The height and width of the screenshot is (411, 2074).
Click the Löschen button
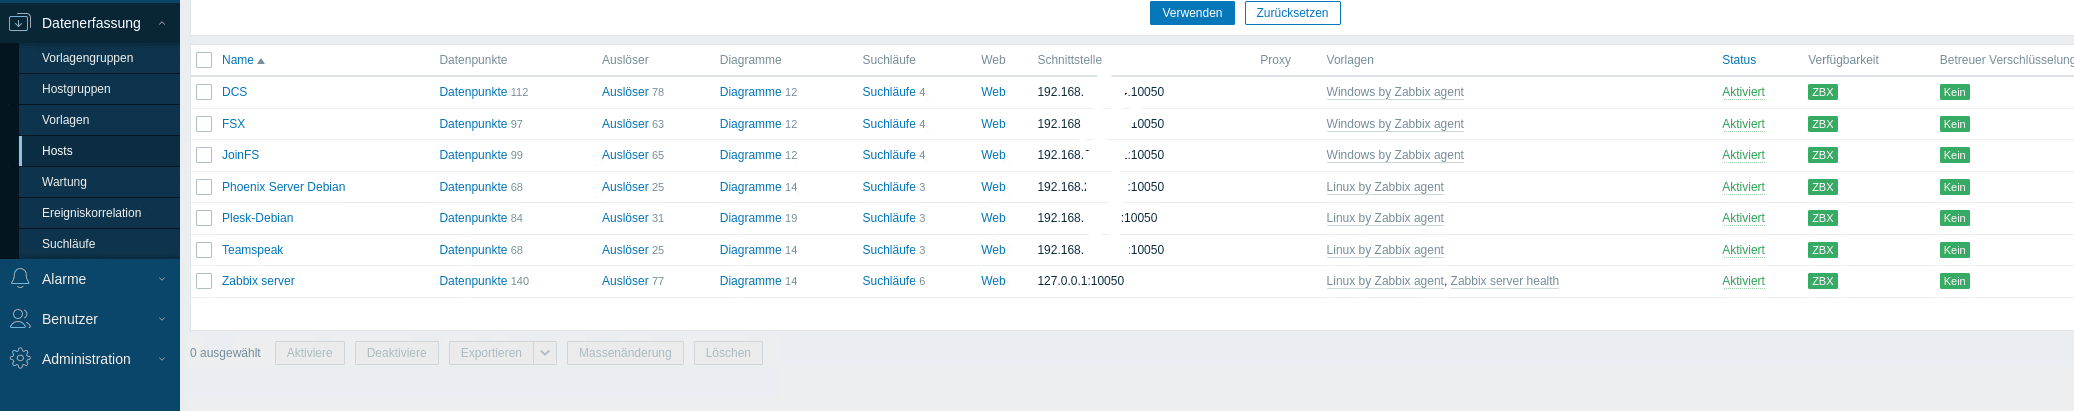coord(728,353)
